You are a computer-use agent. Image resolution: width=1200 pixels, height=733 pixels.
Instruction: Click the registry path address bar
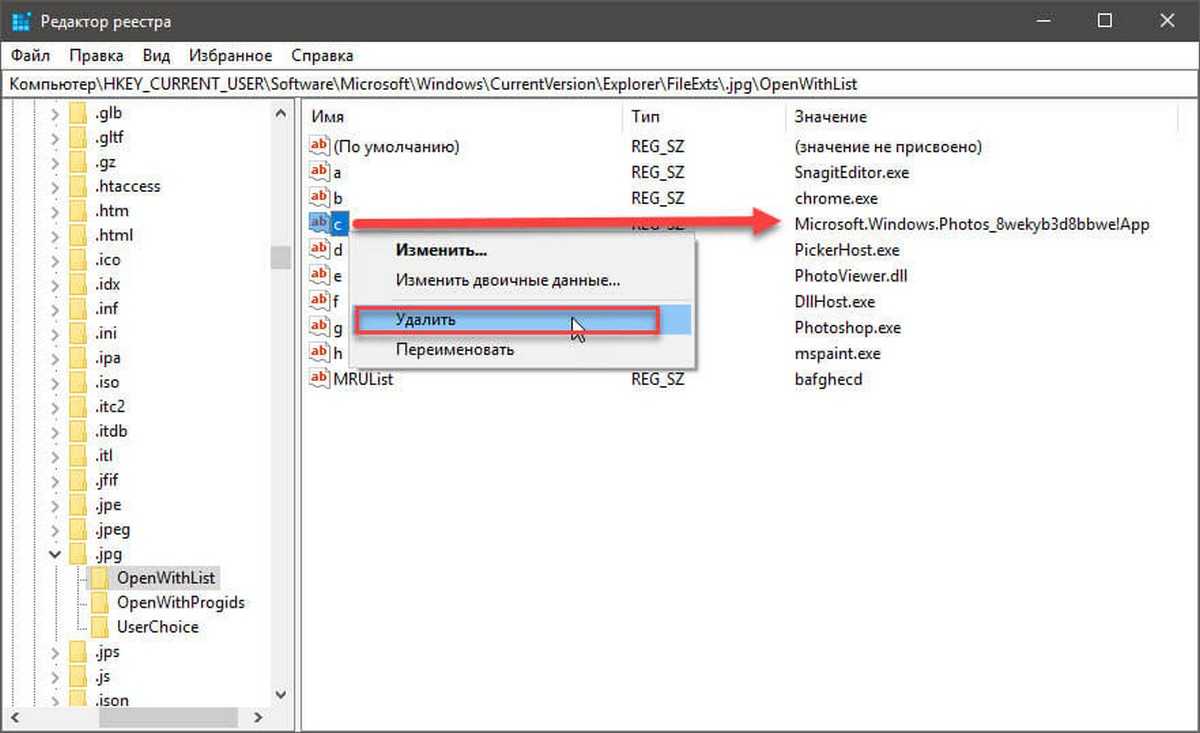pyautogui.click(x=600, y=85)
